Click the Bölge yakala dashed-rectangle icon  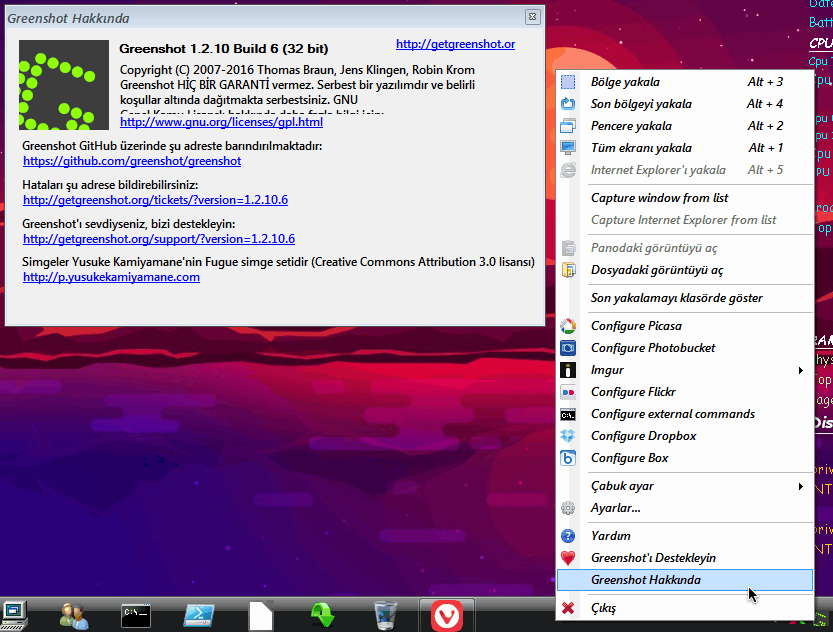568,82
